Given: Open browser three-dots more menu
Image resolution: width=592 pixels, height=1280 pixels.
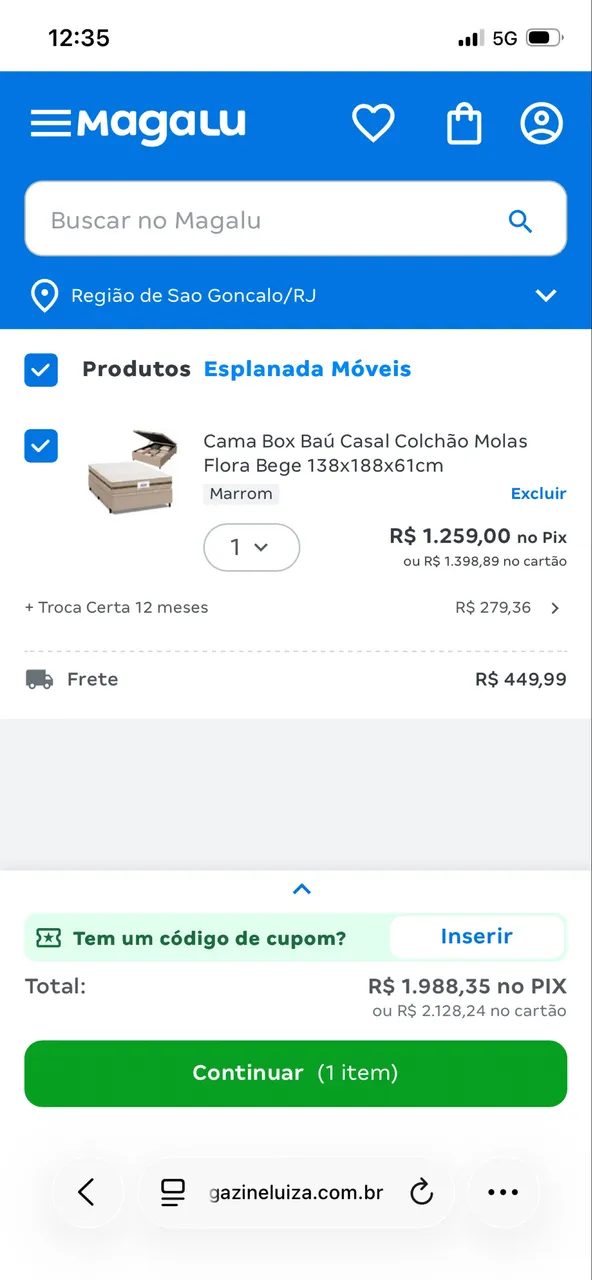Looking at the screenshot, I should tap(503, 1192).
